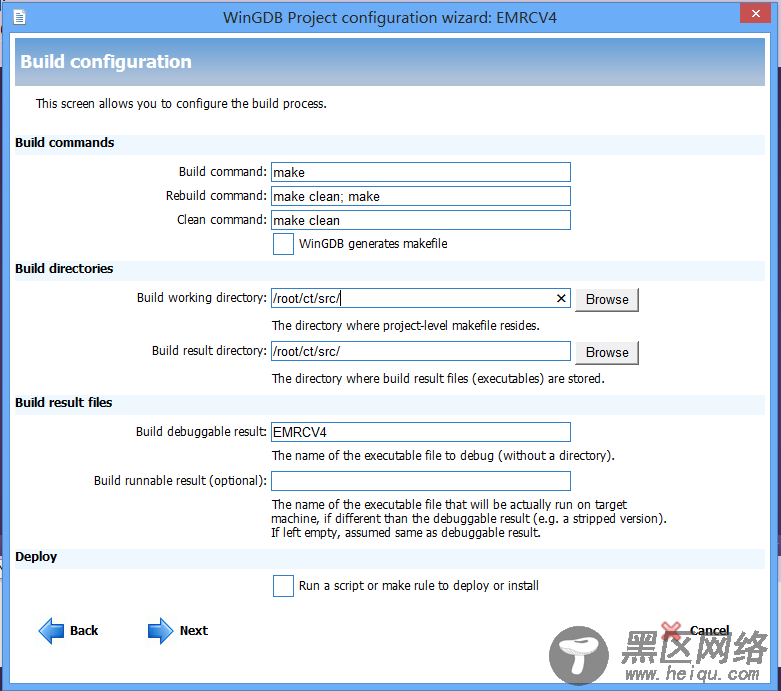Enable WinGDB generates makefile checkbox

tap(283, 244)
